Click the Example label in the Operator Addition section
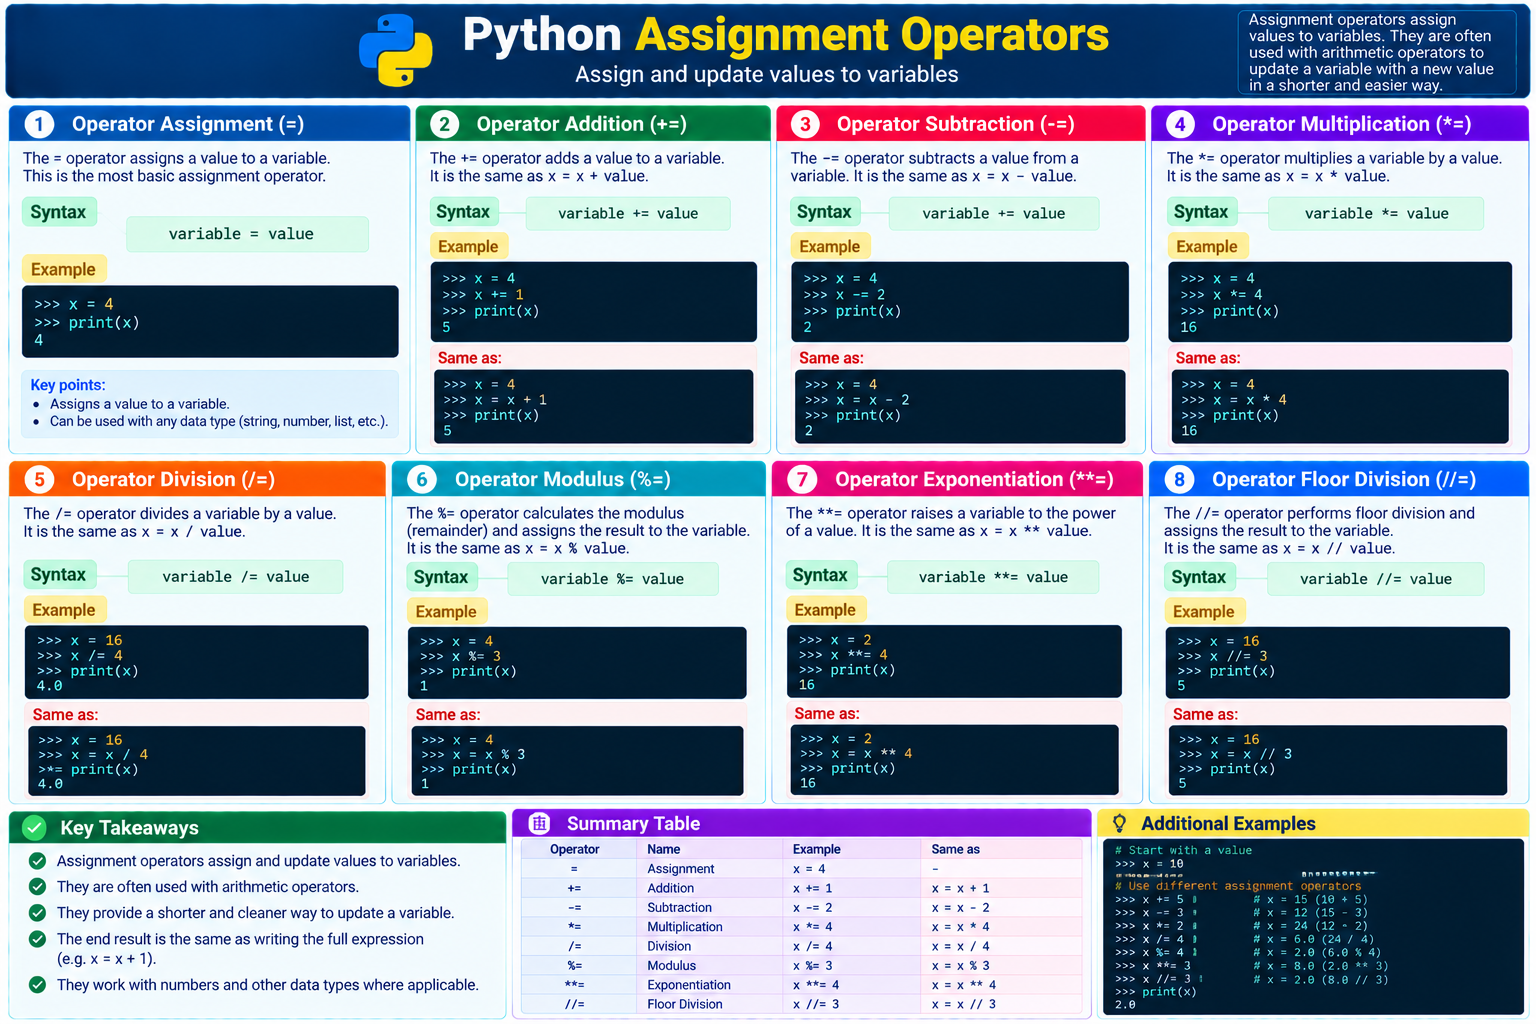1536x1024 pixels. (468, 247)
